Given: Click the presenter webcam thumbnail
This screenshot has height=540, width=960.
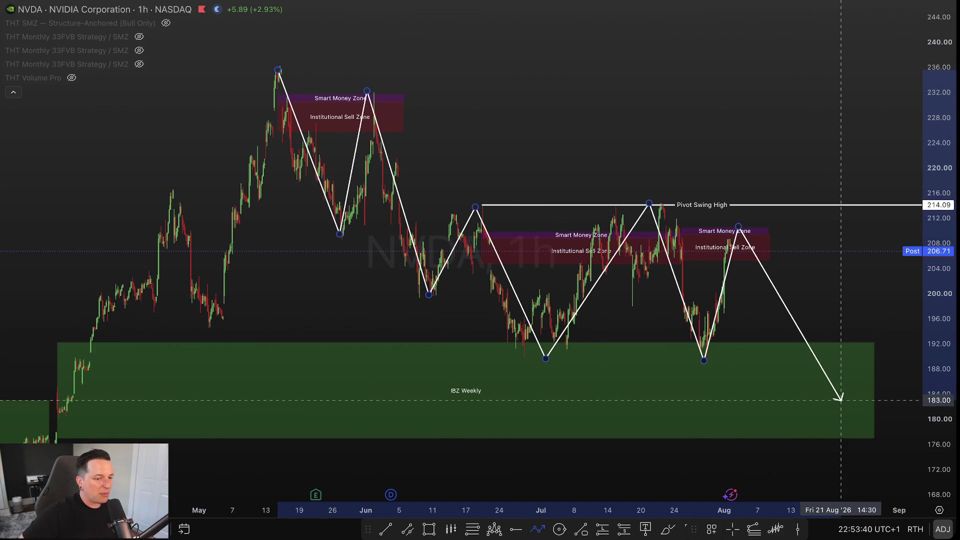Looking at the screenshot, I should point(84,491).
